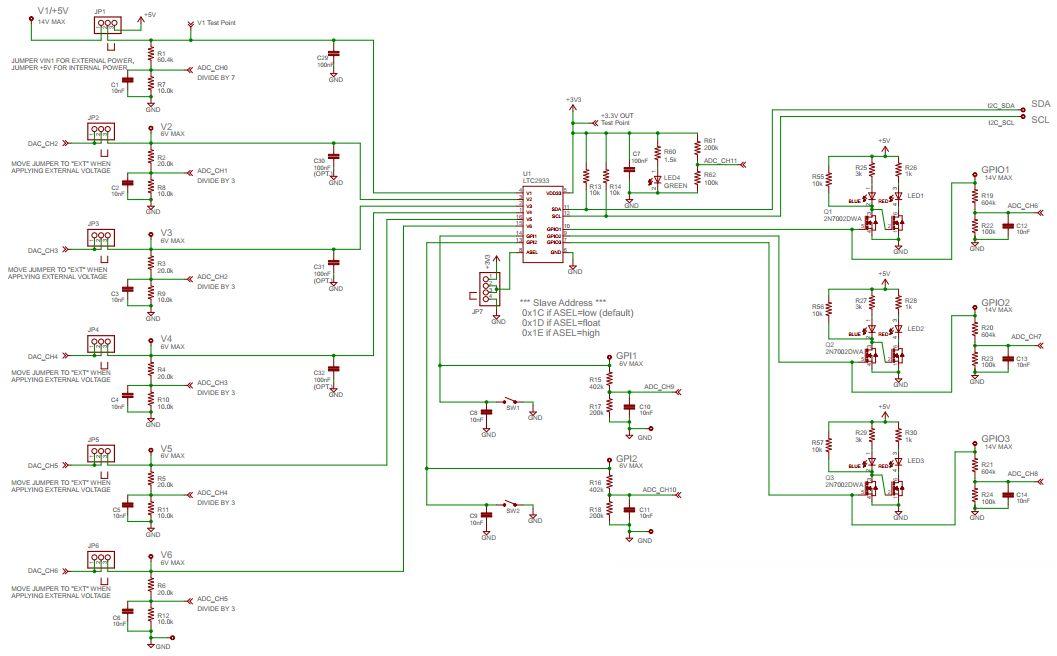
Task: Select the SCL output terminal
Action: (1040, 120)
